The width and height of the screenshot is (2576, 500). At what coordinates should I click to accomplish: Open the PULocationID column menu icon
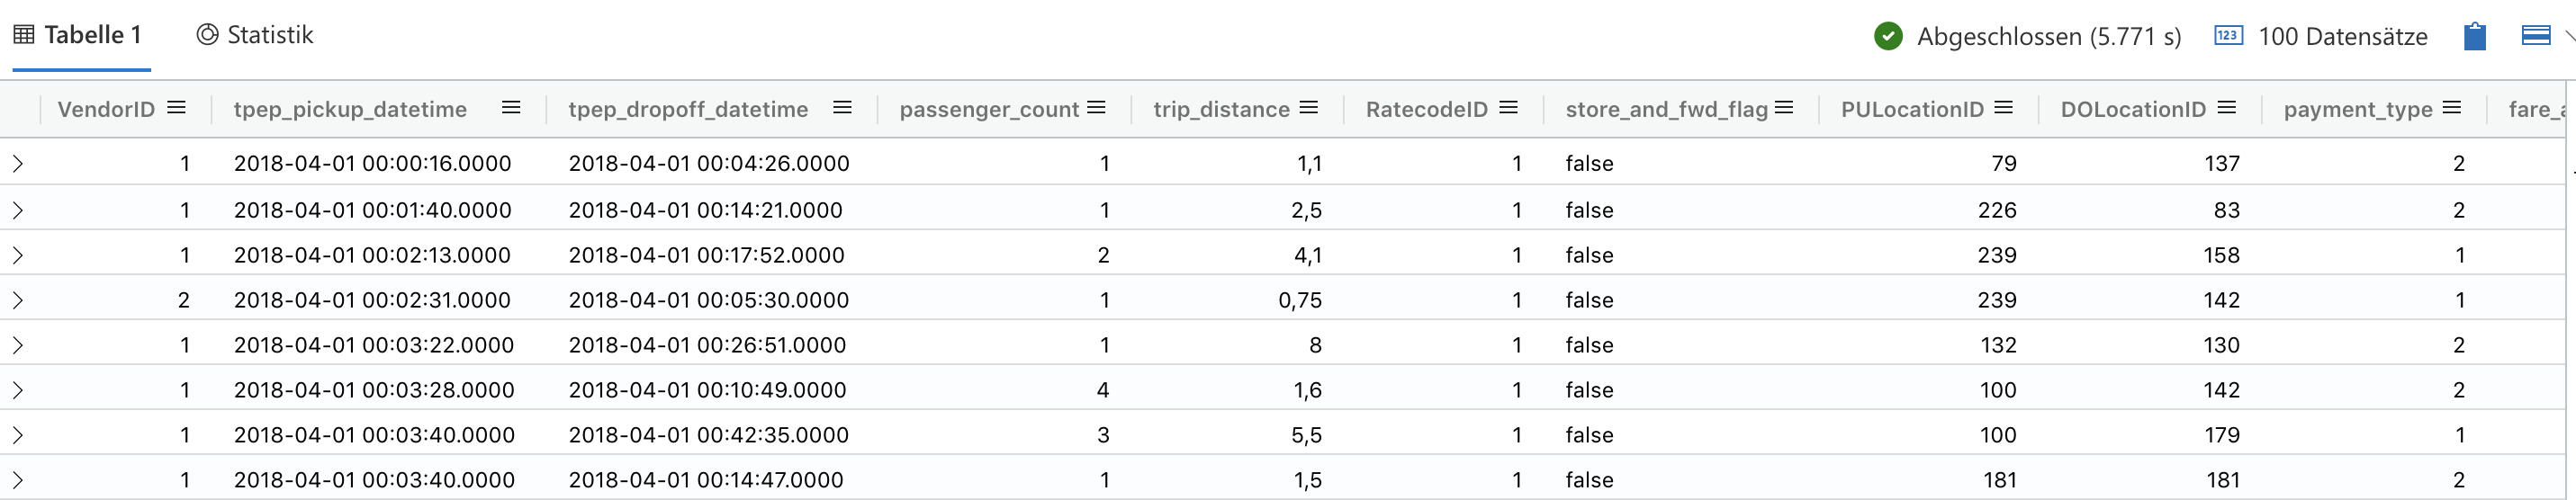pyautogui.click(x=2003, y=108)
